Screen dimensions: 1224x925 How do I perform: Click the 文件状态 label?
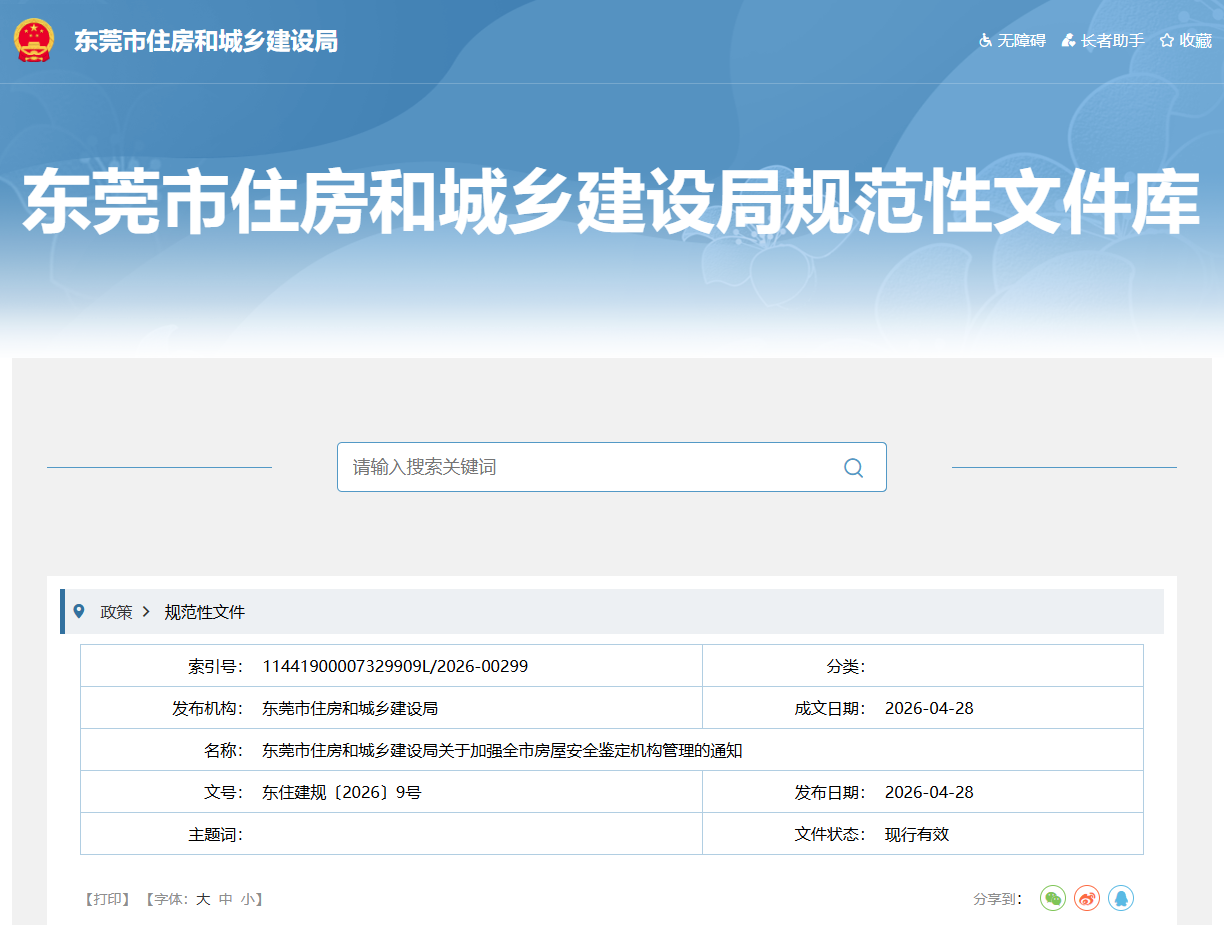click(830, 834)
